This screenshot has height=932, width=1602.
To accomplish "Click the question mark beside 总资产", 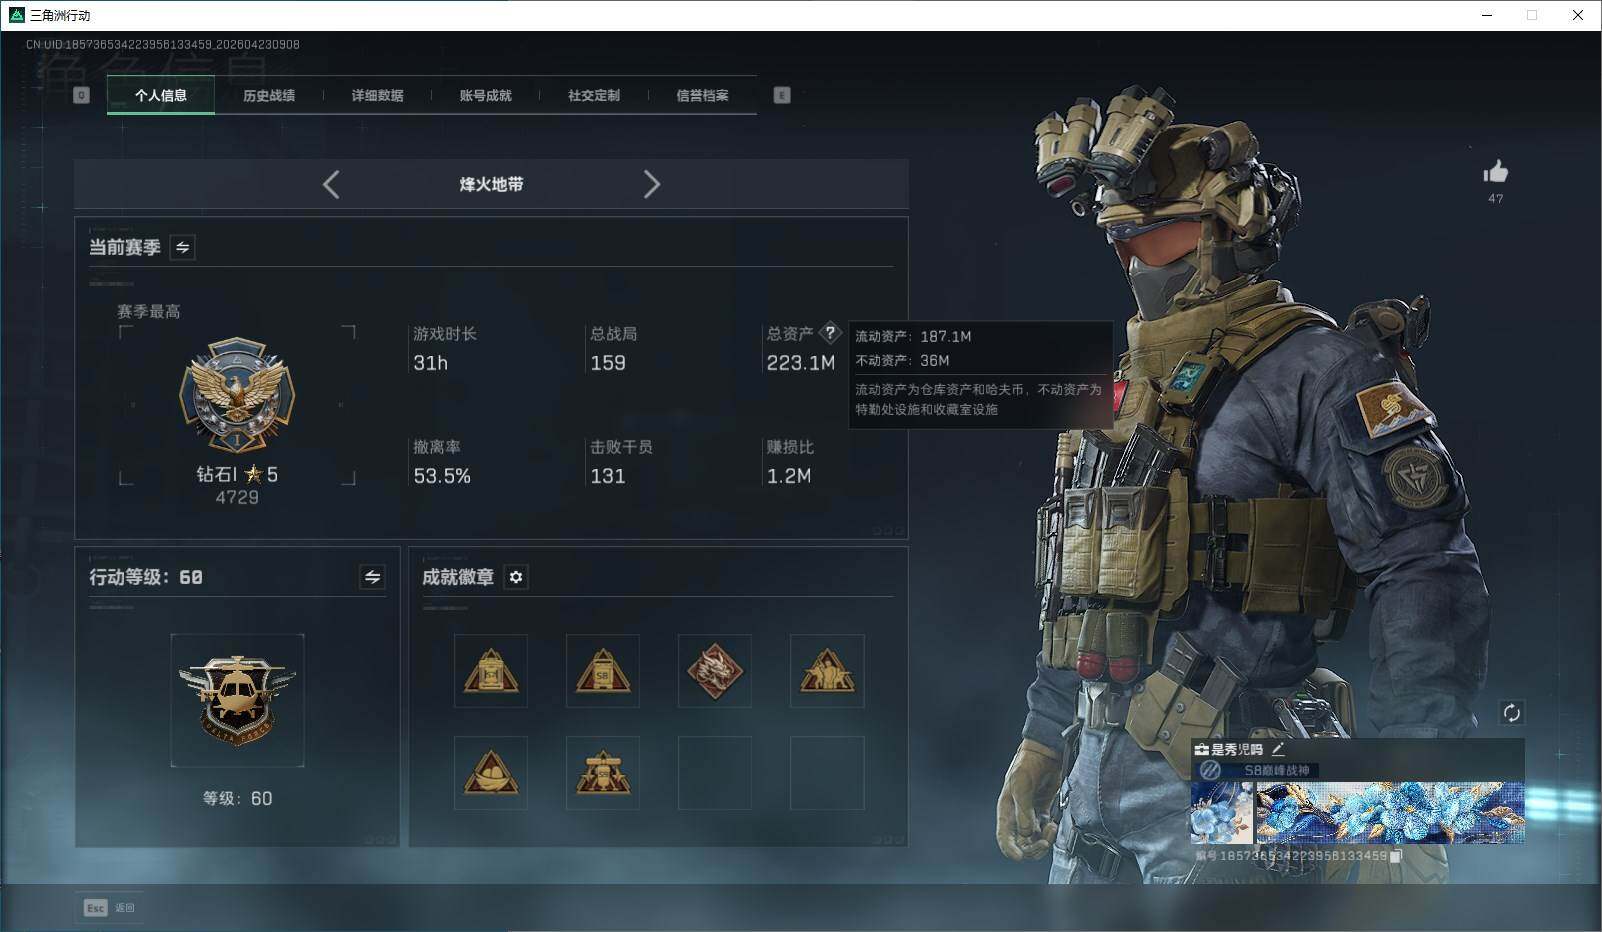I will click(831, 333).
